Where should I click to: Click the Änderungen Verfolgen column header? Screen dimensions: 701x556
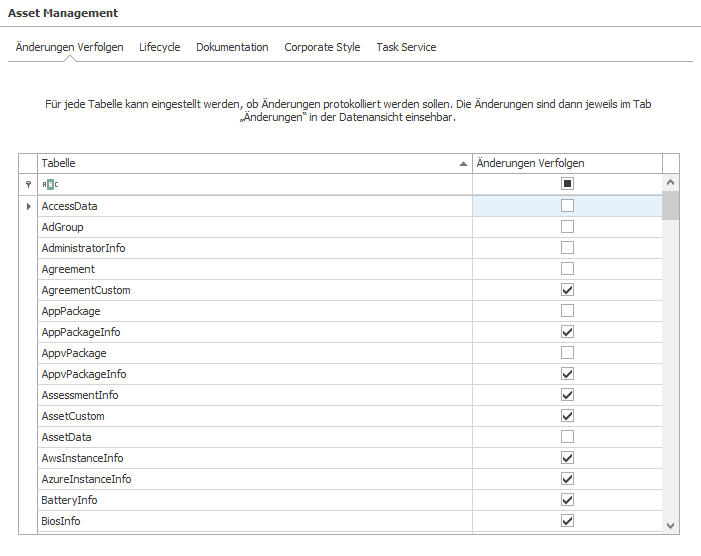pos(567,163)
